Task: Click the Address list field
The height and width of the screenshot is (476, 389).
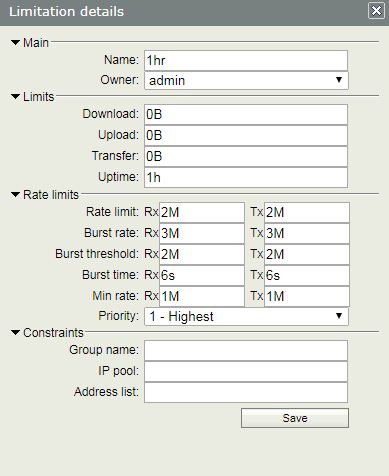Action: [x=246, y=392]
